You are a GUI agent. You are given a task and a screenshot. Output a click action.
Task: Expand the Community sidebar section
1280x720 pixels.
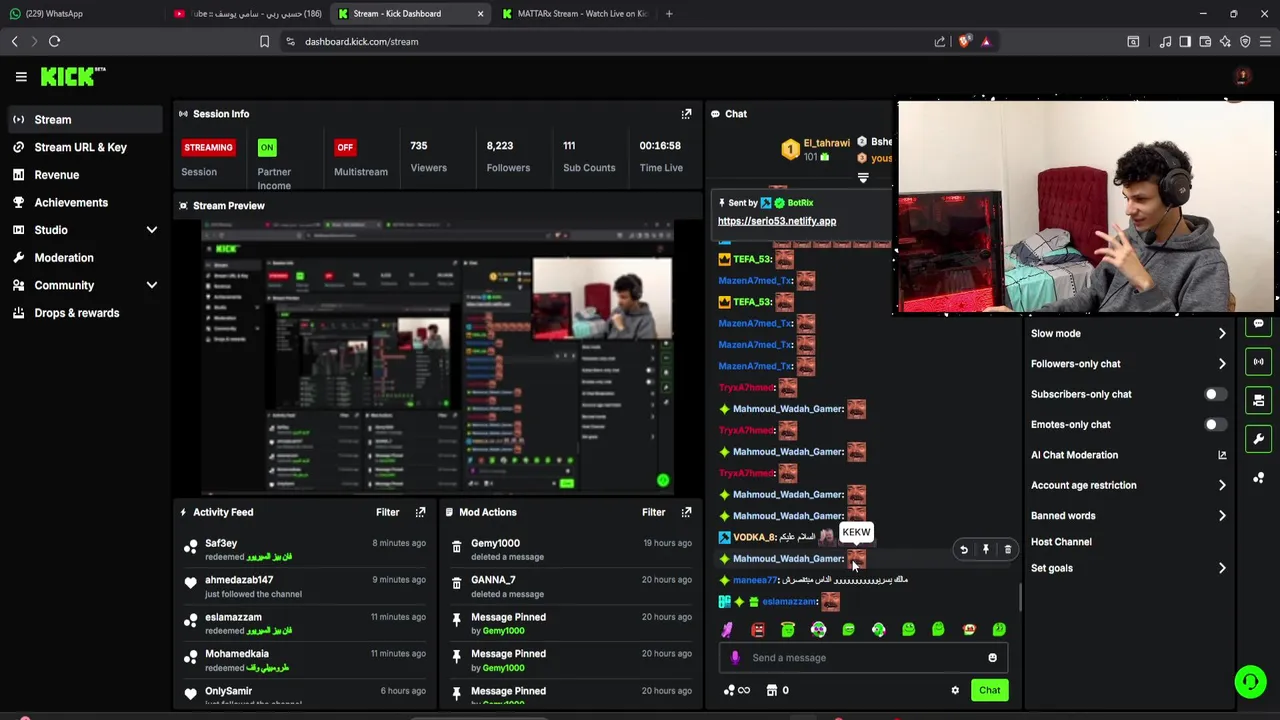pyautogui.click(x=83, y=285)
